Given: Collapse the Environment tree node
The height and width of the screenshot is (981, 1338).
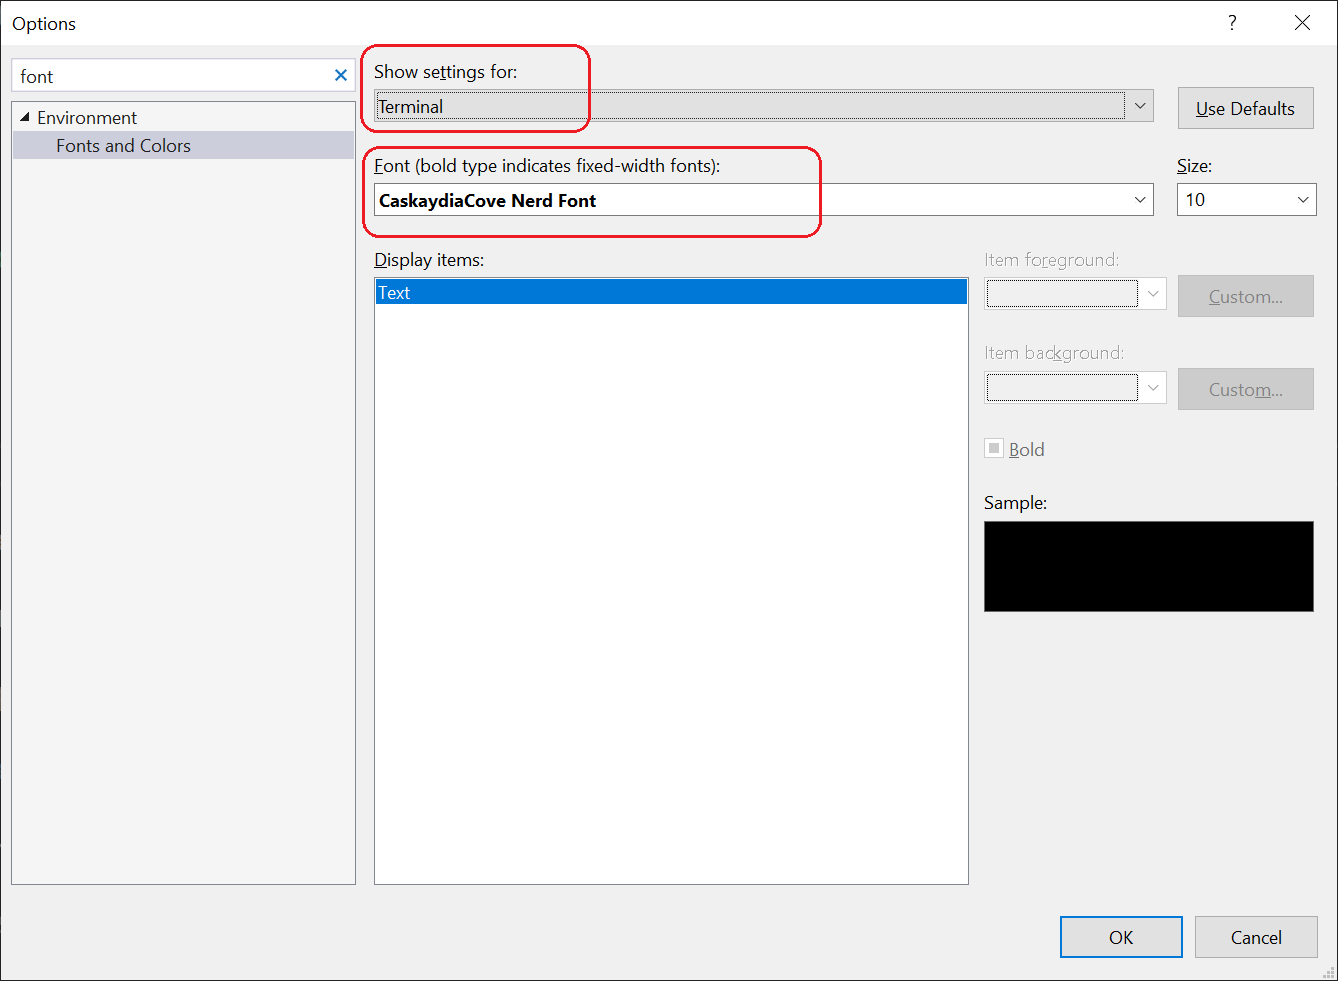Looking at the screenshot, I should coord(22,117).
